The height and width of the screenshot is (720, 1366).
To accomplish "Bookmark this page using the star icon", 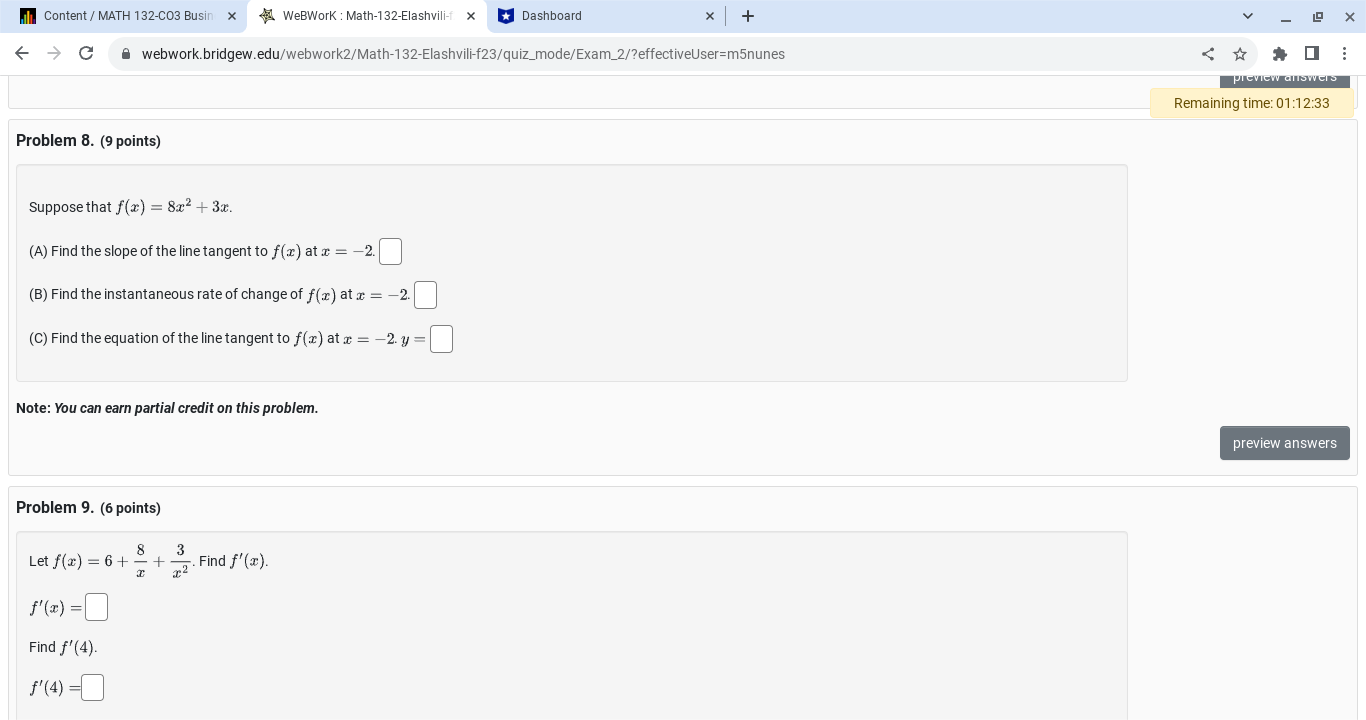I will coord(1240,54).
